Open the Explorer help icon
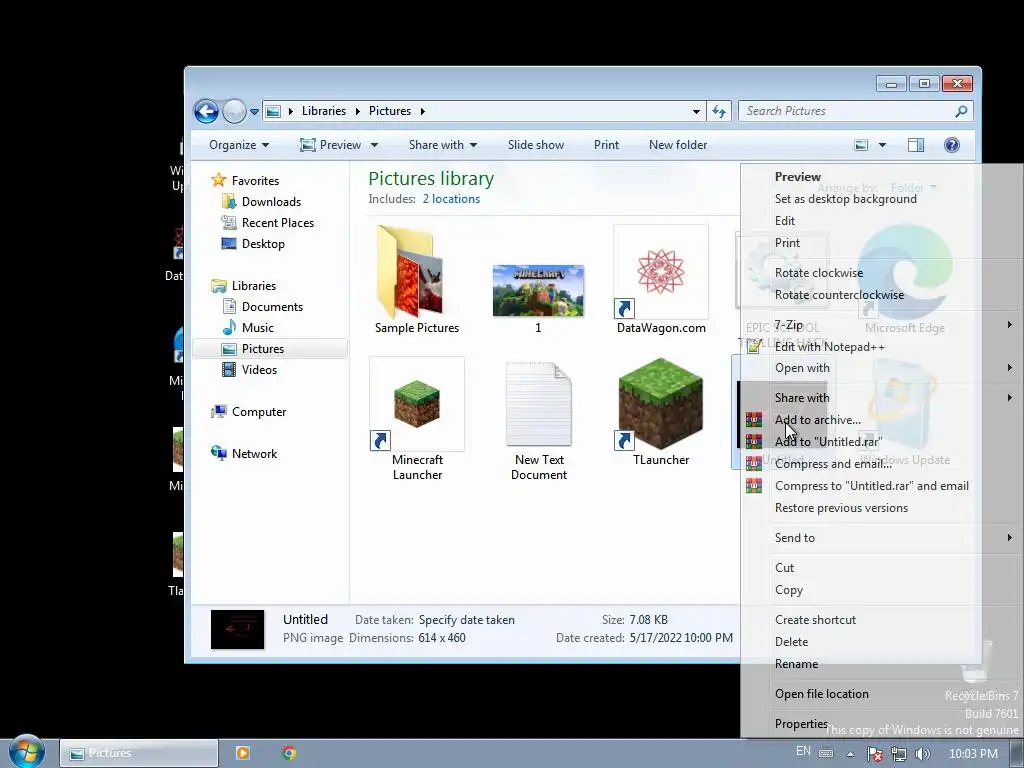 pyautogui.click(x=952, y=145)
